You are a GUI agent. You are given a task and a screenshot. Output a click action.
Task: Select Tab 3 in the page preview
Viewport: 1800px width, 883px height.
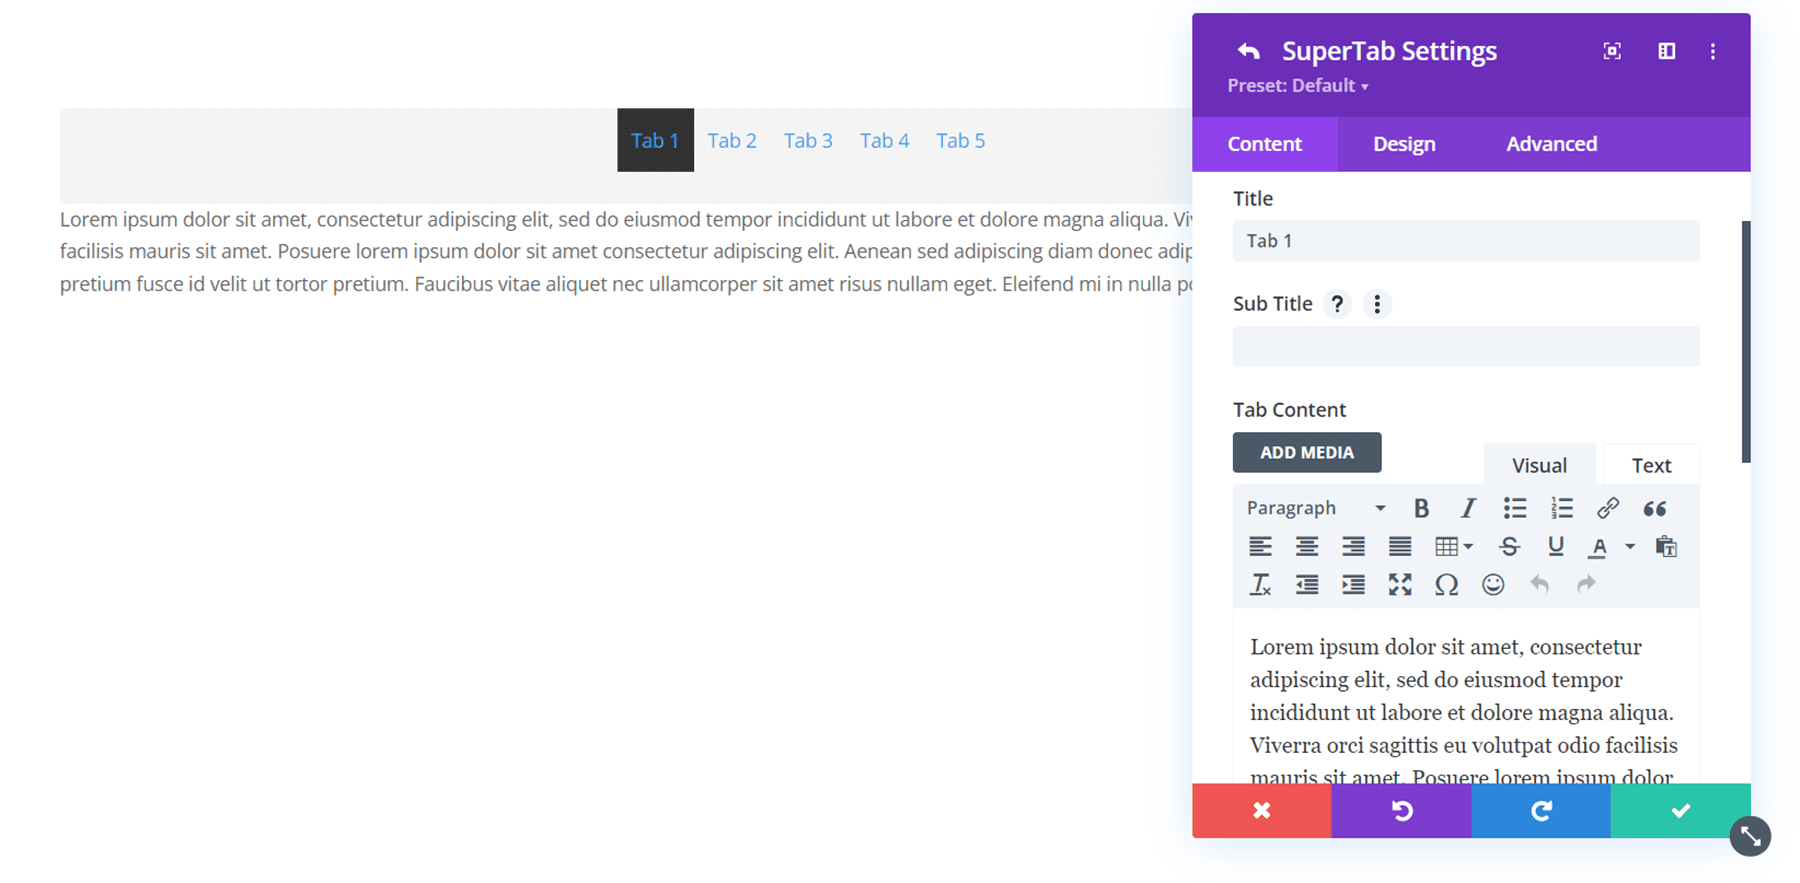808,140
